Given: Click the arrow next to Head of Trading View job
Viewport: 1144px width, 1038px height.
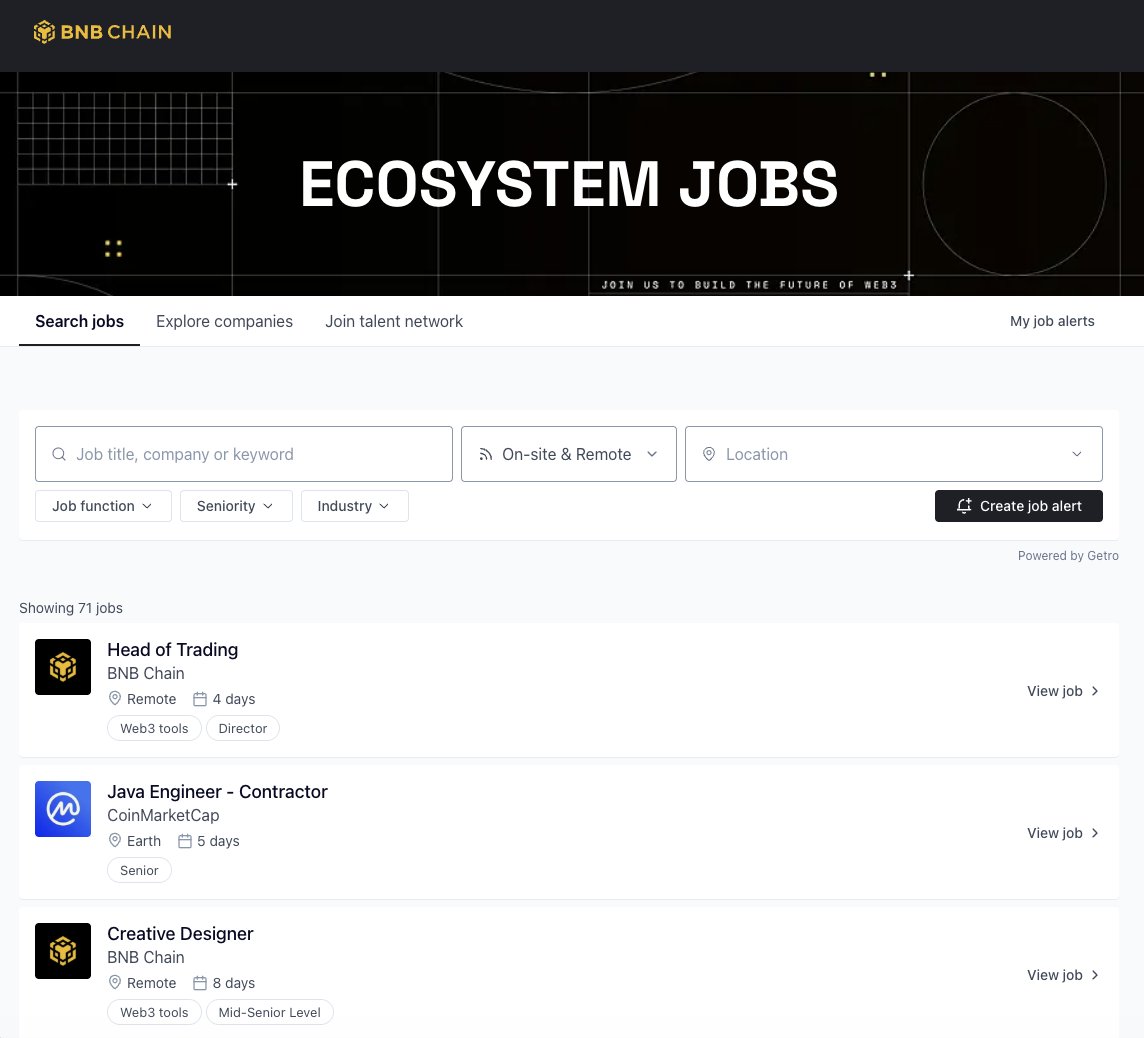Looking at the screenshot, I should [x=1094, y=691].
